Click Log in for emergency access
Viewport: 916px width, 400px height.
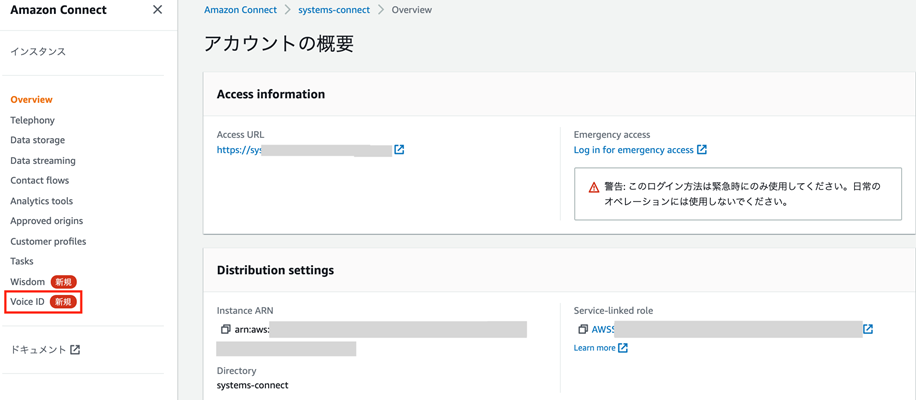(x=634, y=150)
